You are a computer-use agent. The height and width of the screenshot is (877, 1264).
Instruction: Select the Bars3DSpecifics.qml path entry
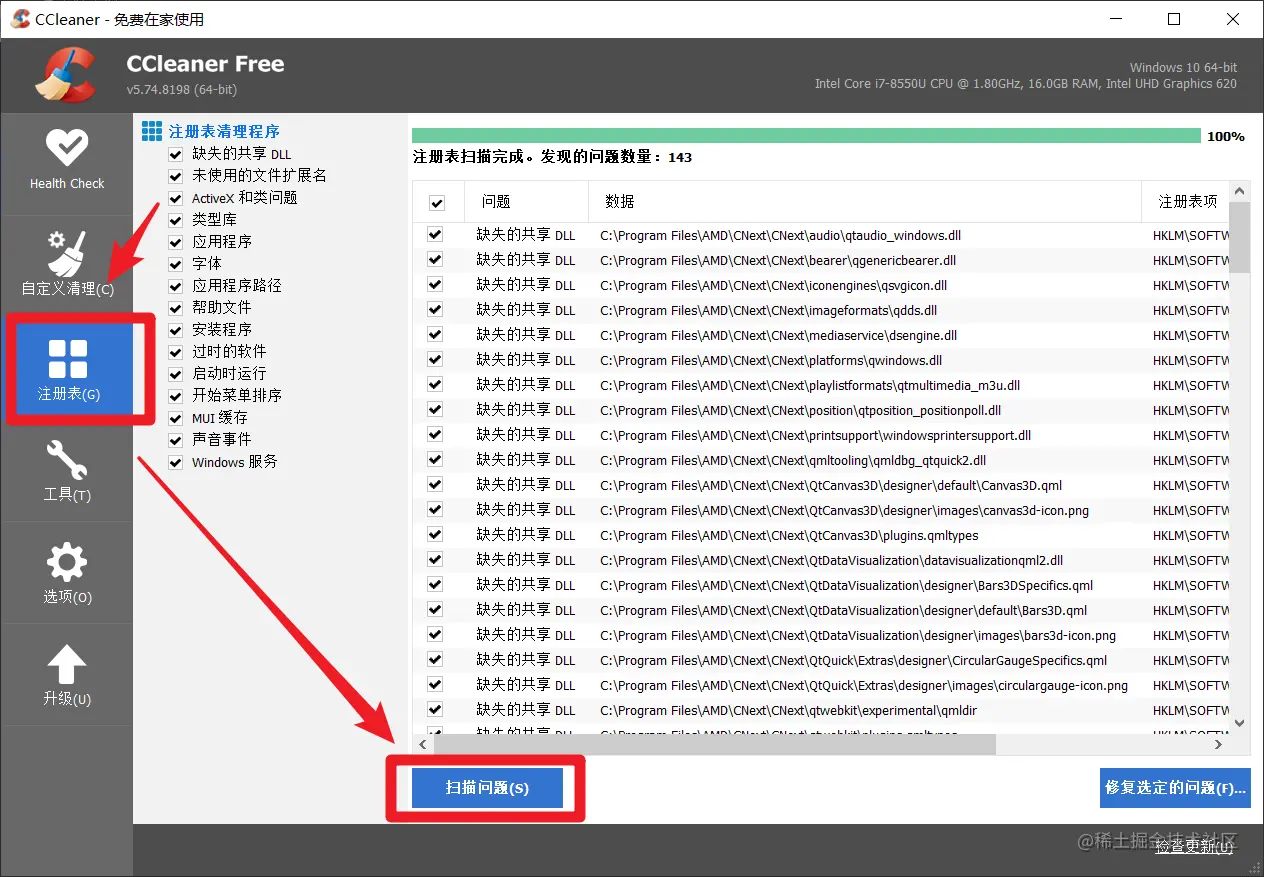tap(846, 585)
